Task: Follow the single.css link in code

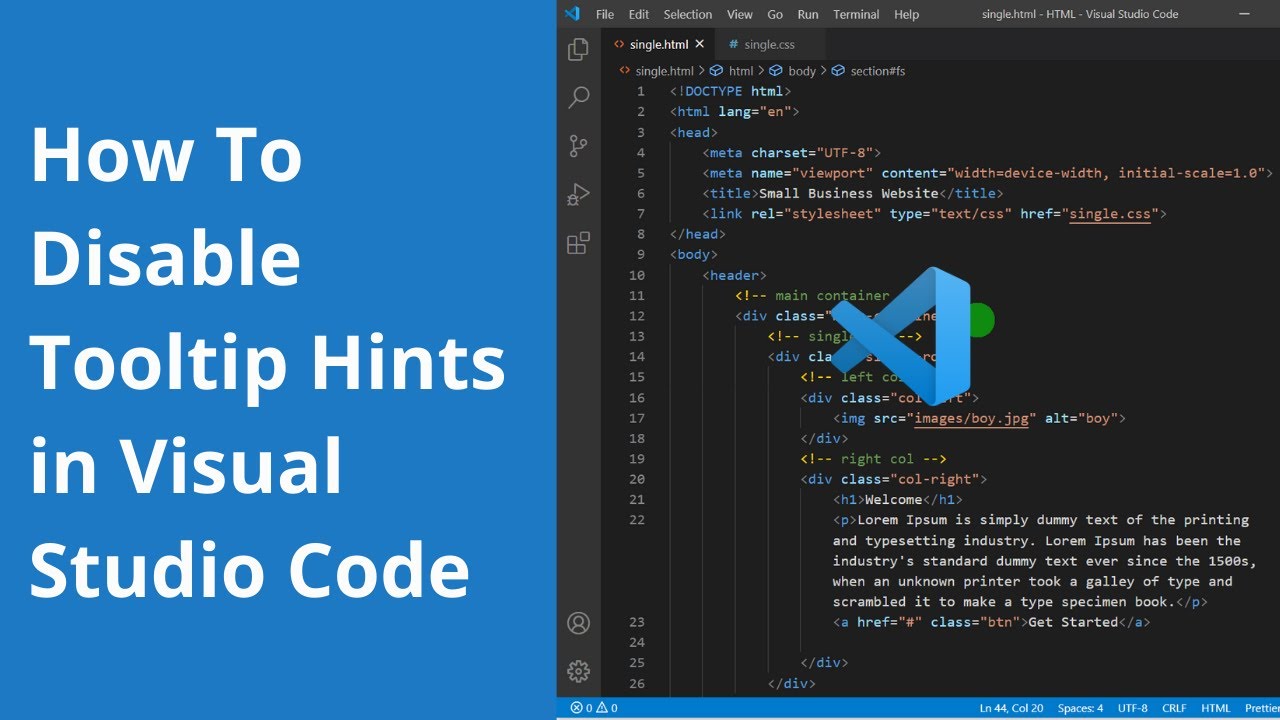Action: click(1112, 214)
